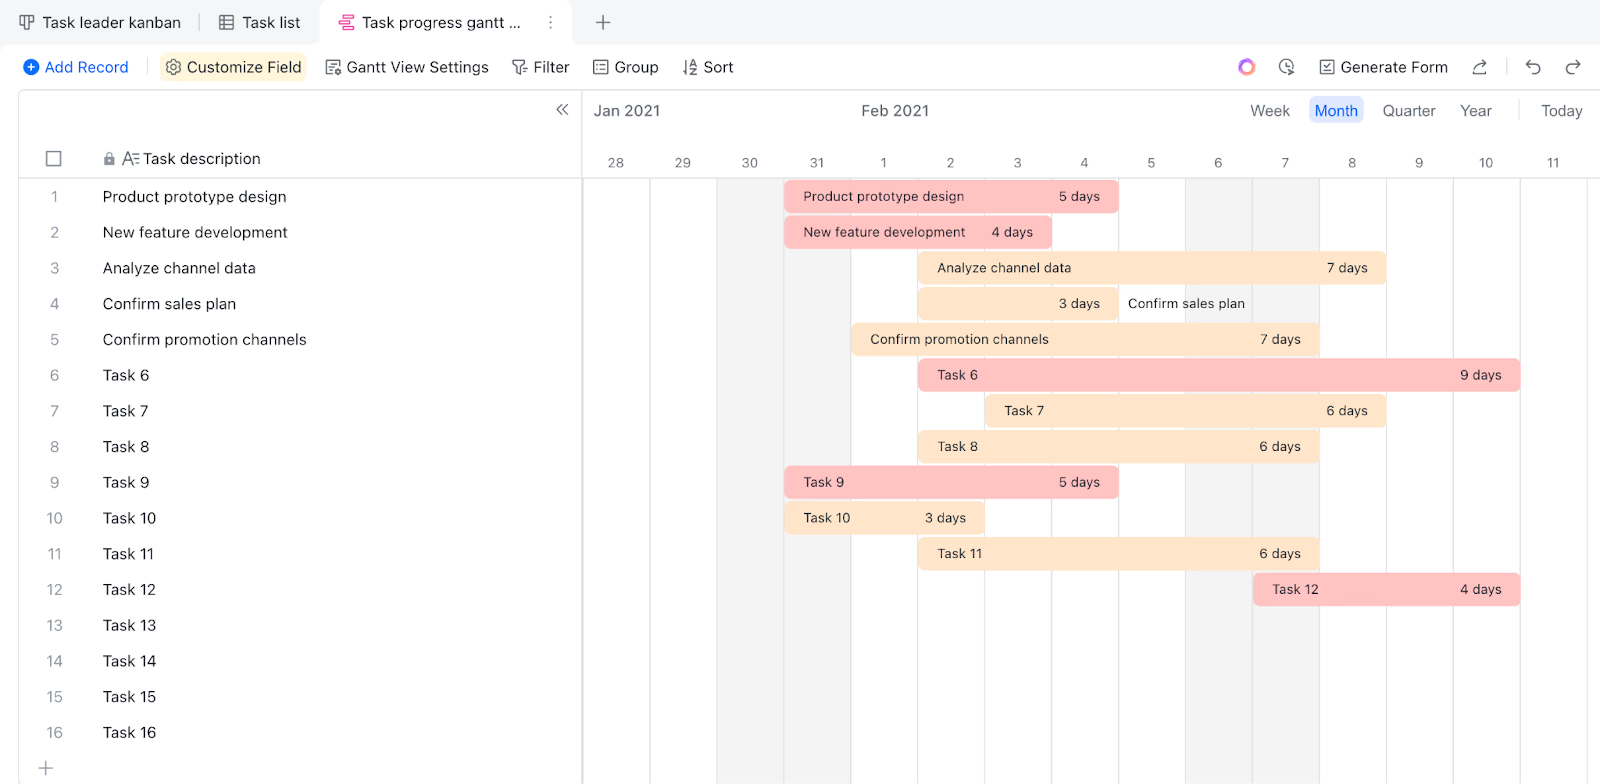Click the undo arrow icon
This screenshot has height=784, width=1600.
(x=1533, y=67)
